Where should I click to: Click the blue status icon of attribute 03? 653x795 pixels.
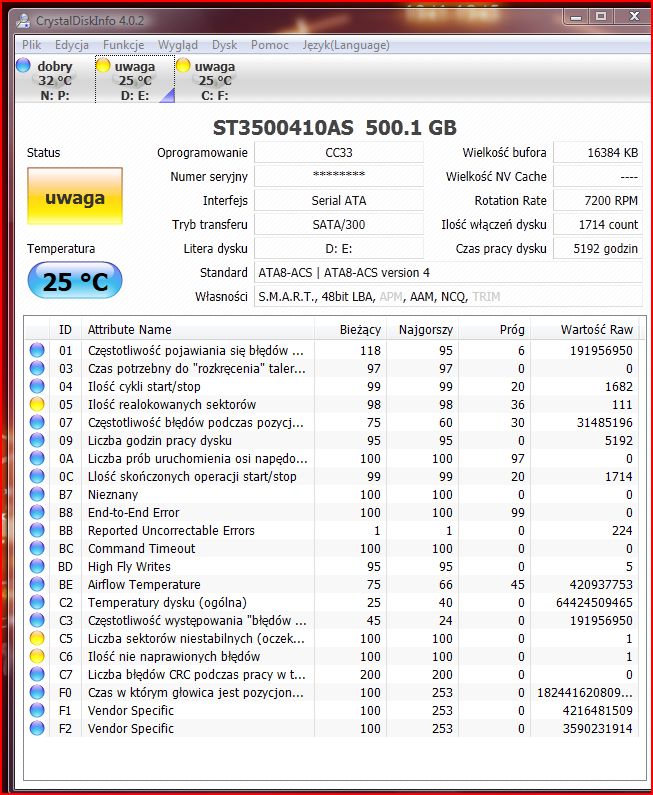pos(37,369)
